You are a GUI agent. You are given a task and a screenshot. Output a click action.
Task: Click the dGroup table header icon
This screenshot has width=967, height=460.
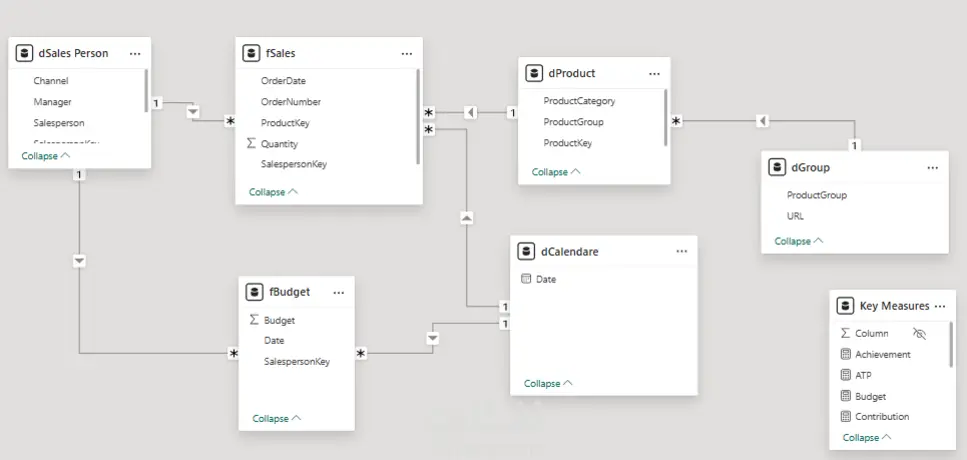(x=777, y=168)
